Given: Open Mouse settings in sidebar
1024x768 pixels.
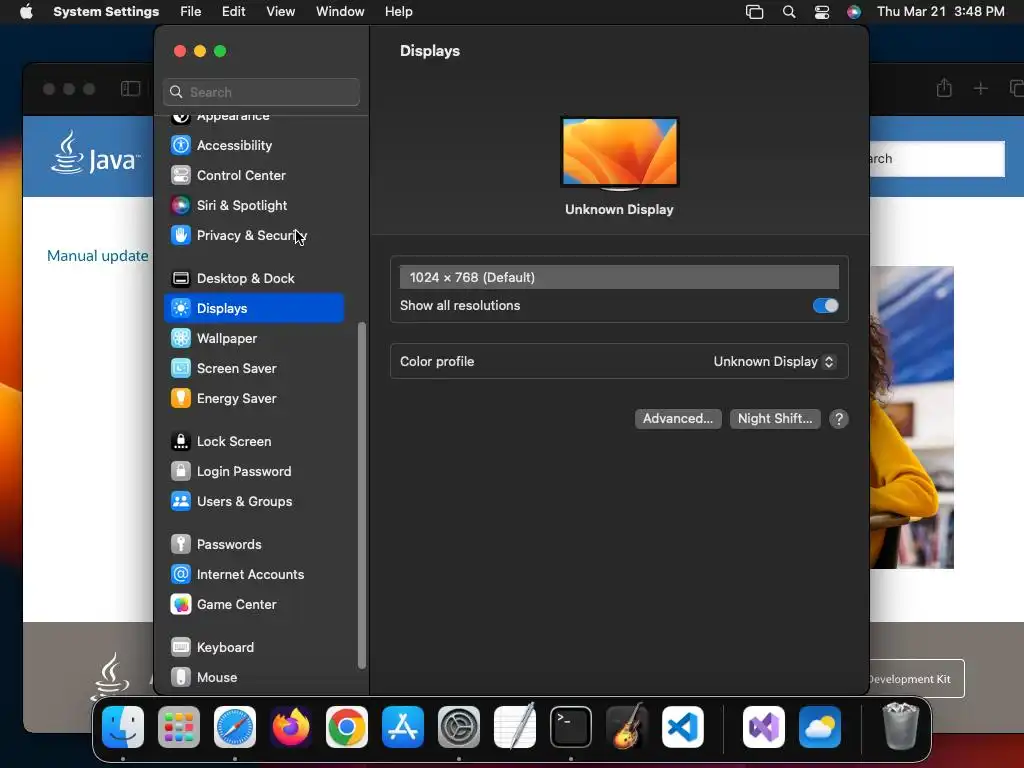Looking at the screenshot, I should (x=254, y=678).
